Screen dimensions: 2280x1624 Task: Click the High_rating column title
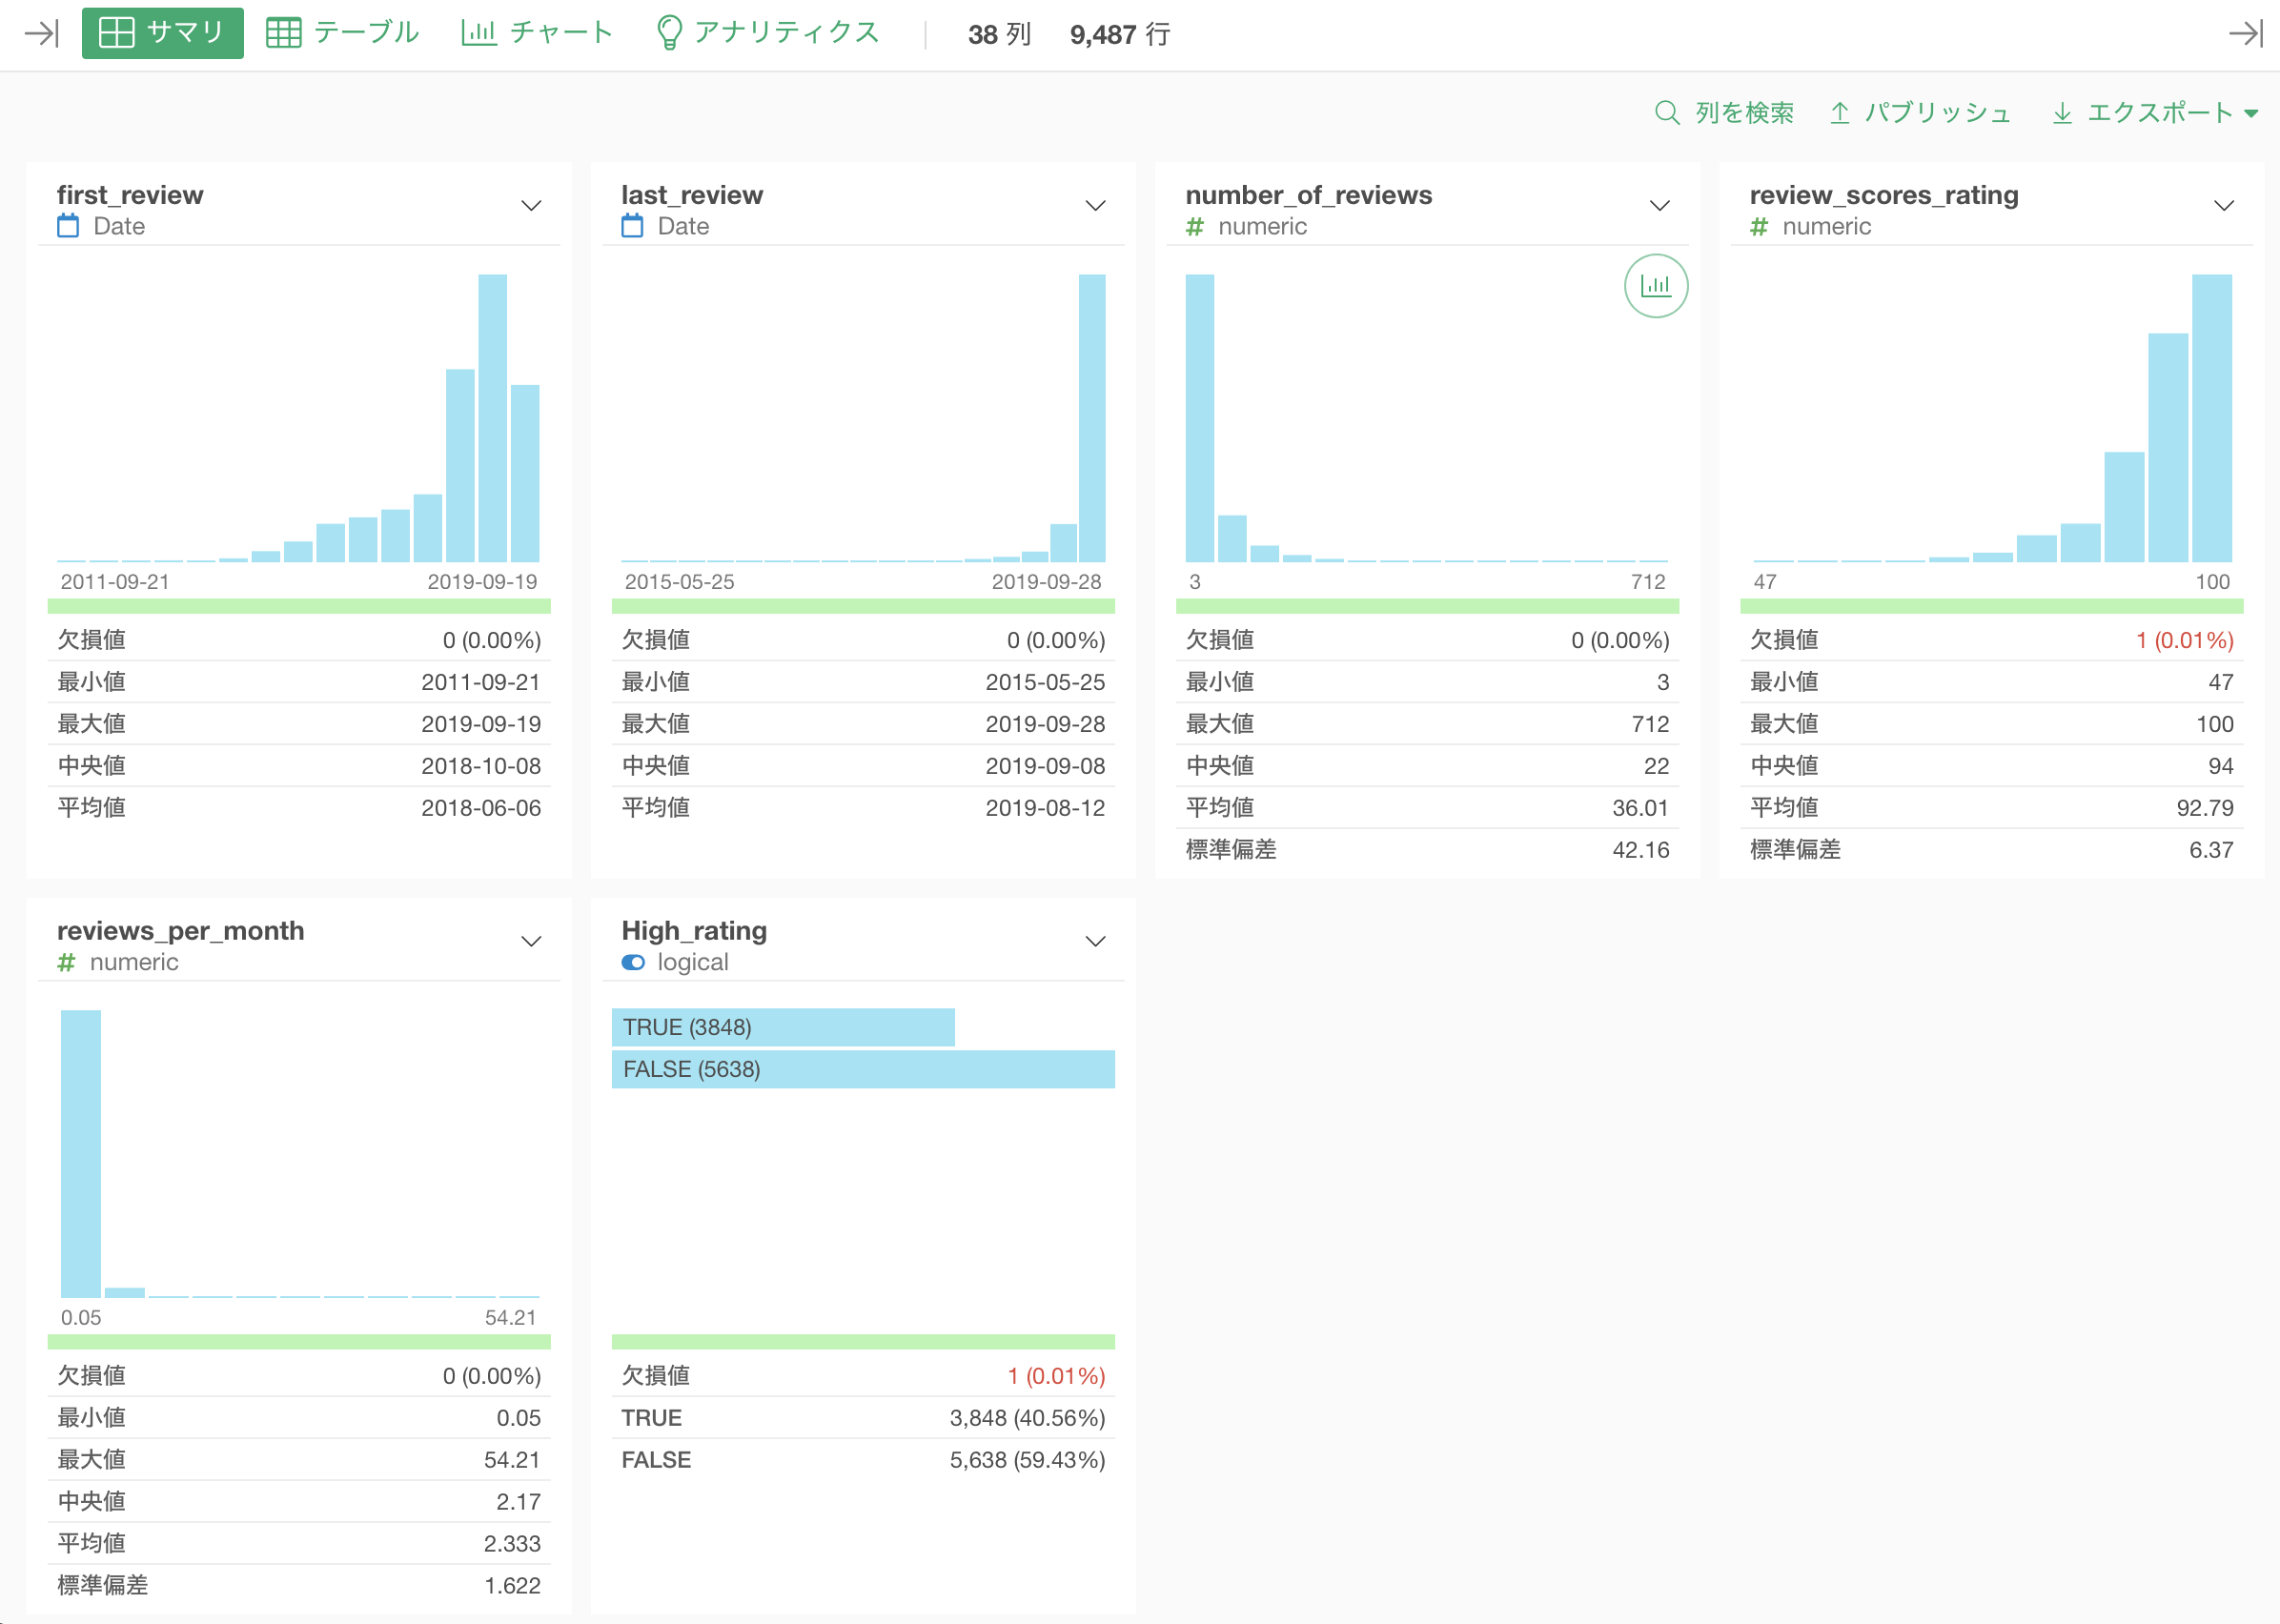[x=694, y=931]
